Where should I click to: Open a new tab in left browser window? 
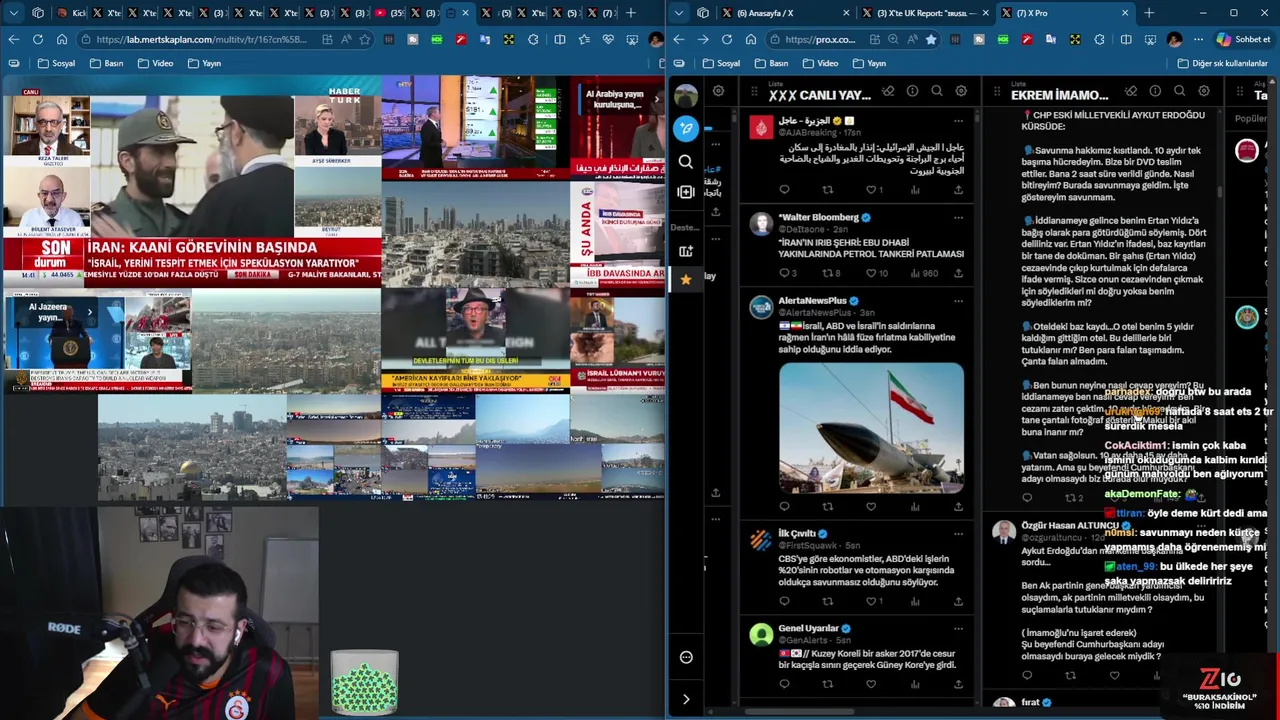(x=630, y=13)
